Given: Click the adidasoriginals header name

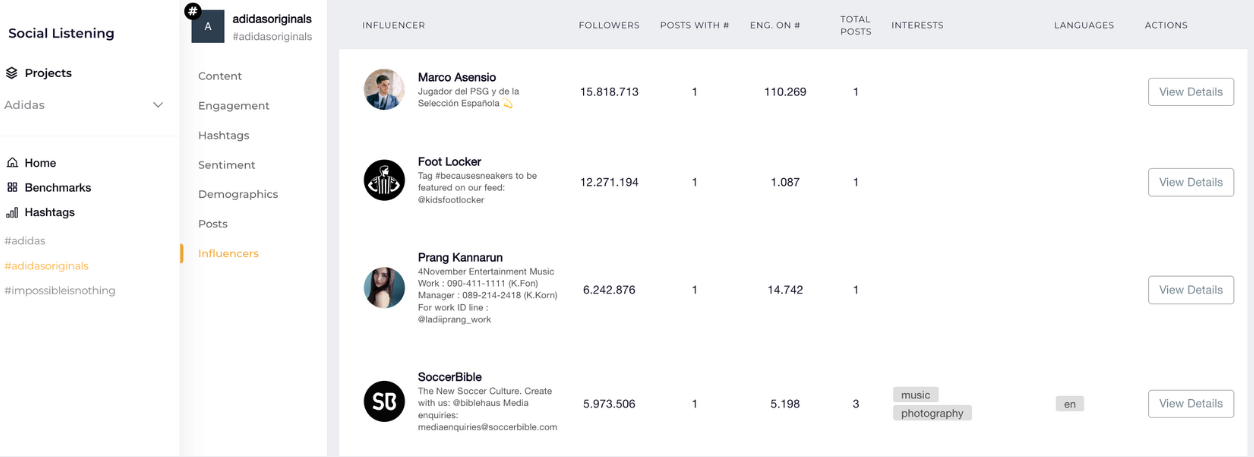Looking at the screenshot, I should click(x=272, y=19).
